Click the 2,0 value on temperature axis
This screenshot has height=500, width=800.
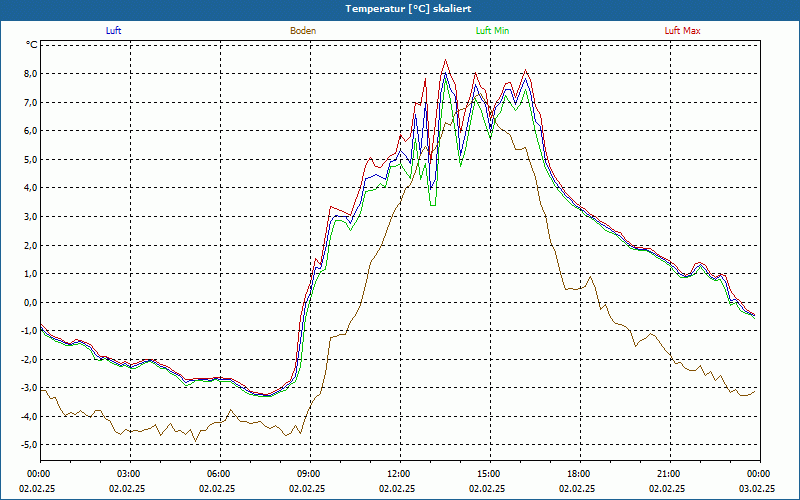(x=31, y=245)
